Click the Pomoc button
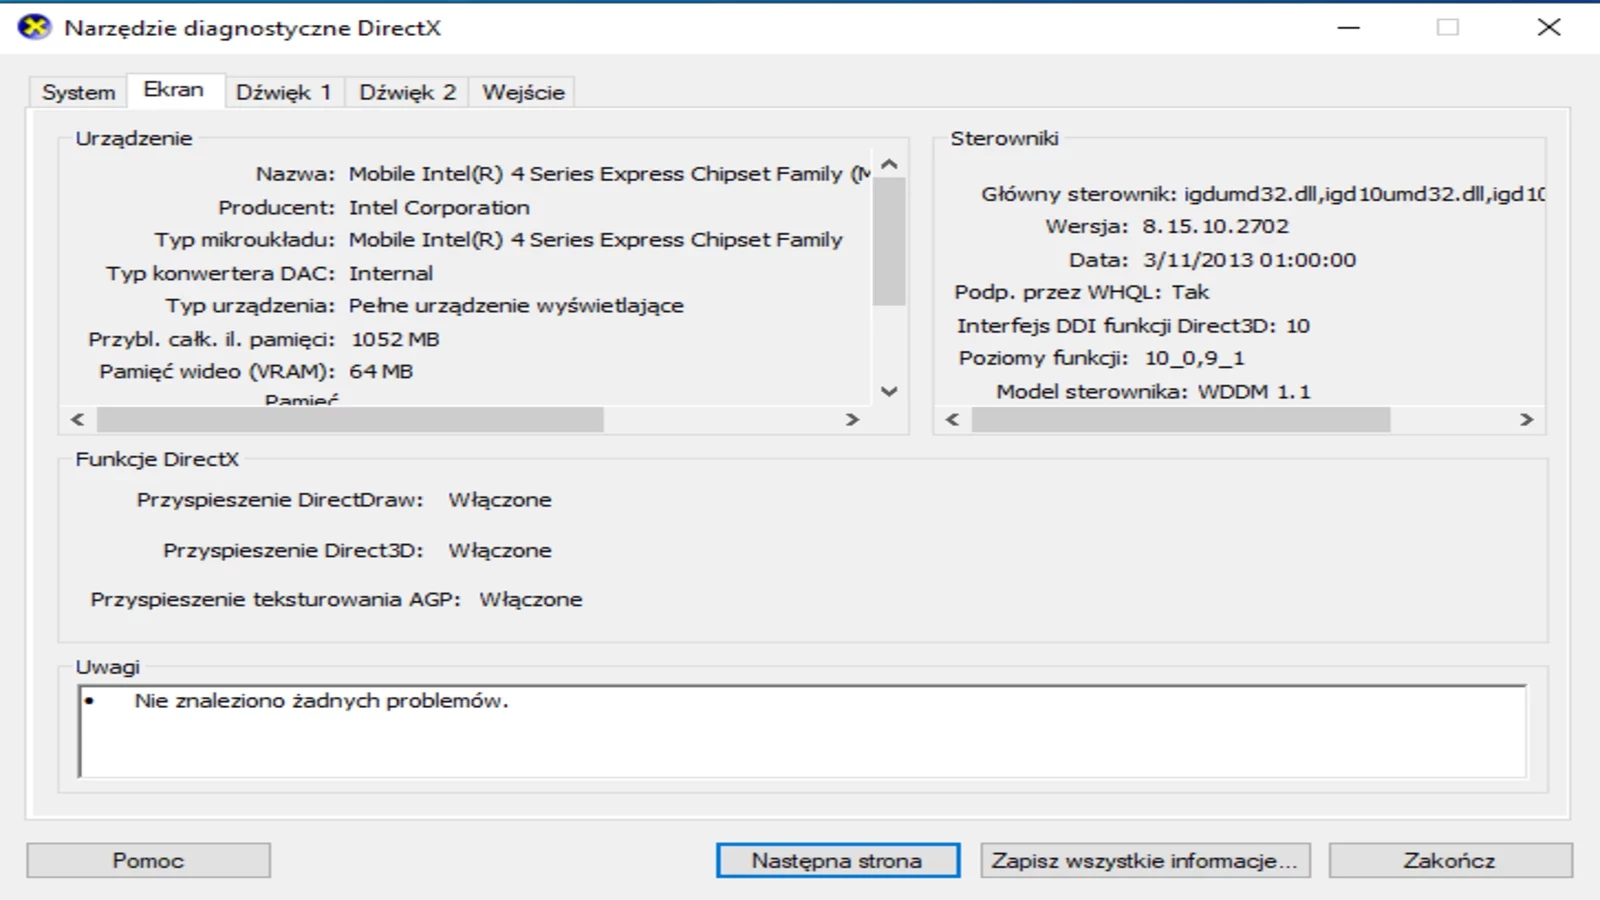The width and height of the screenshot is (1600, 900). (x=148, y=860)
